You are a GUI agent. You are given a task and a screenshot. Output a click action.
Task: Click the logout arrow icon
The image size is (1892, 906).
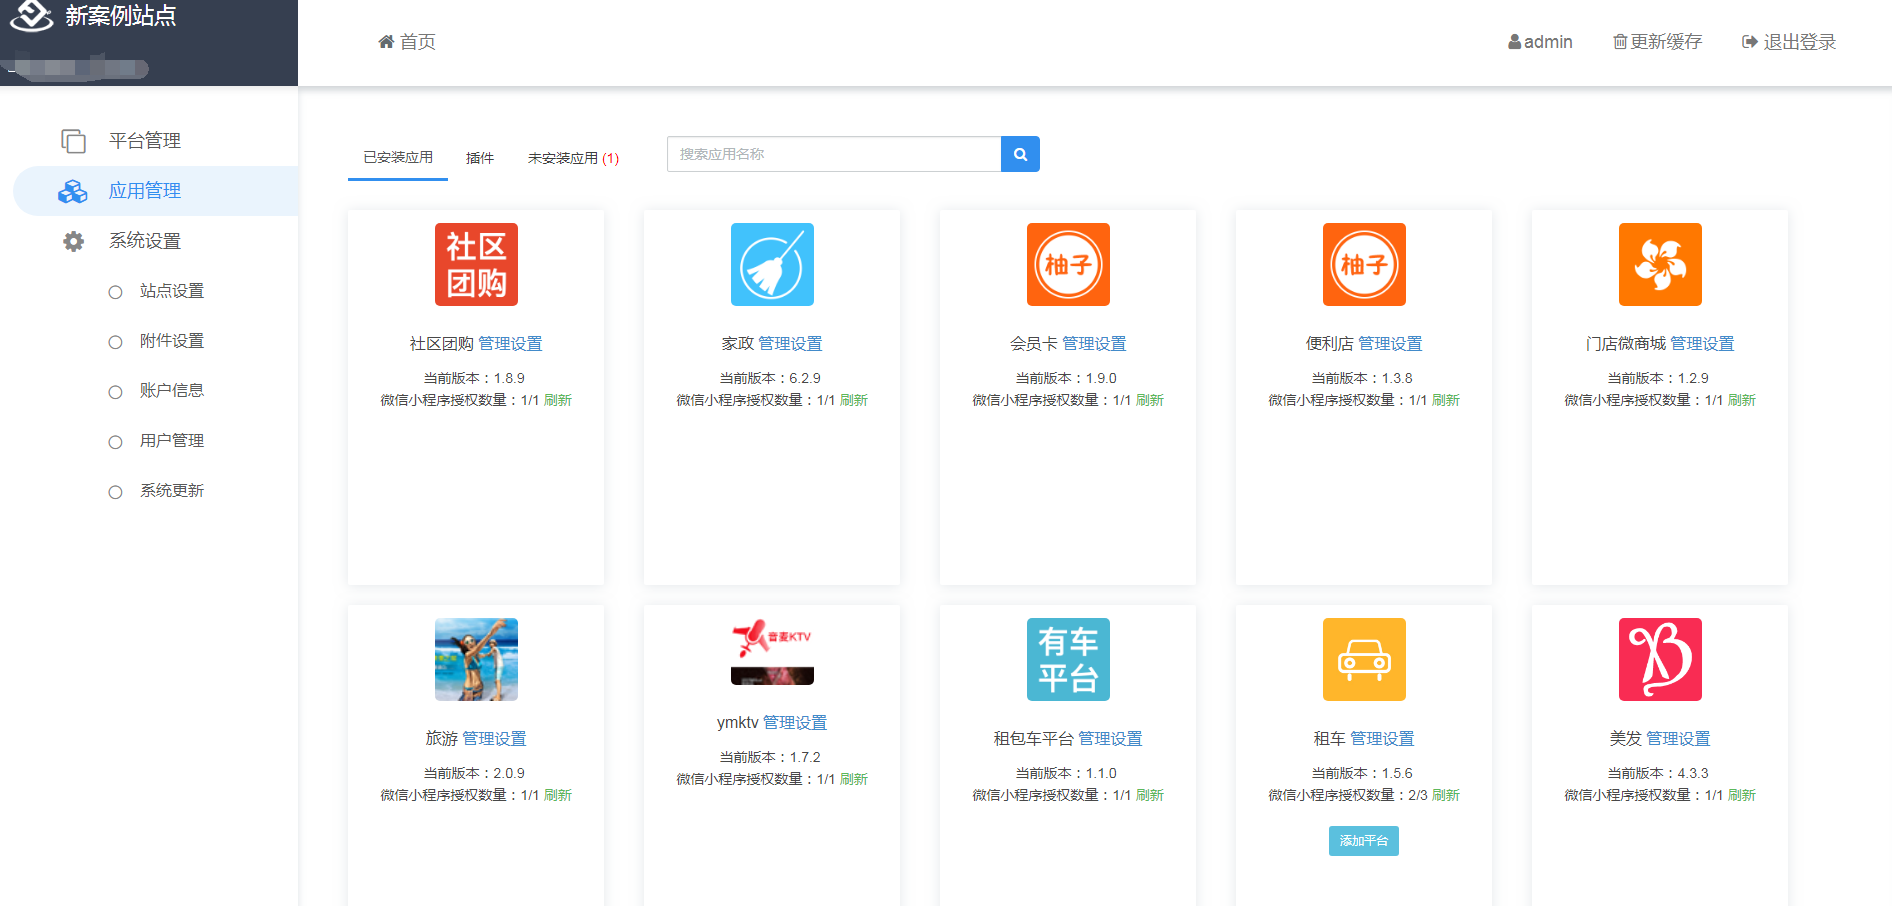[x=1750, y=42]
